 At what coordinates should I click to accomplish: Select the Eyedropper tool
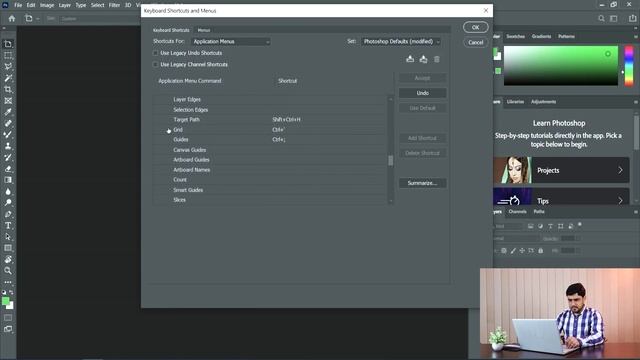click(x=8, y=112)
